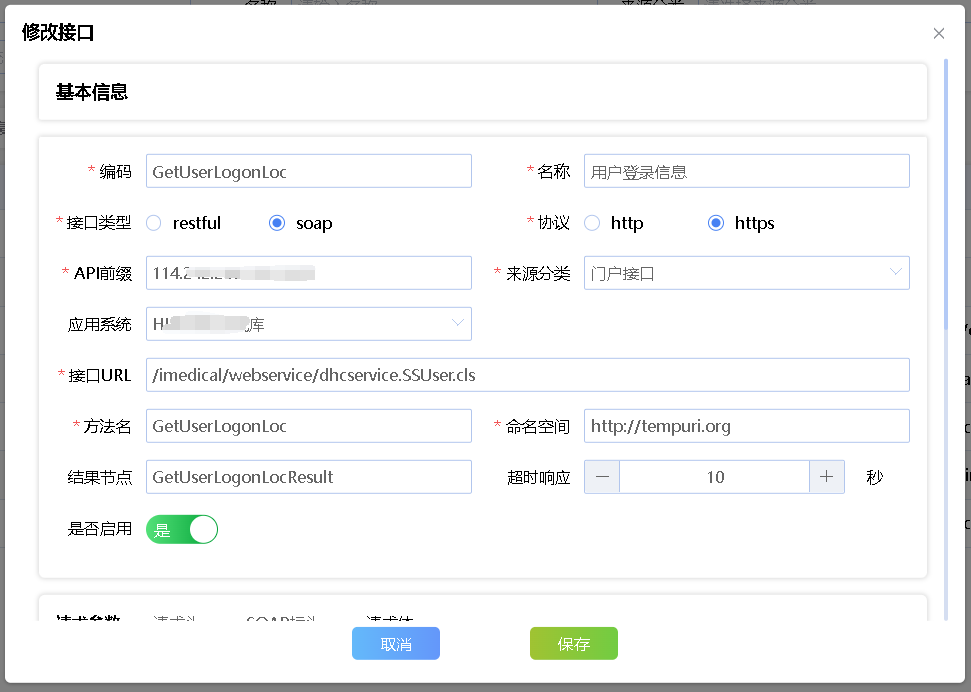Edit the 命名空间 field
971x692 pixels.
pos(746,426)
